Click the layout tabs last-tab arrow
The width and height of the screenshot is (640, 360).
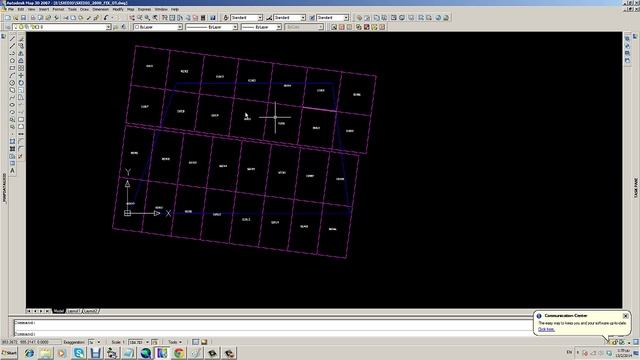point(47,311)
